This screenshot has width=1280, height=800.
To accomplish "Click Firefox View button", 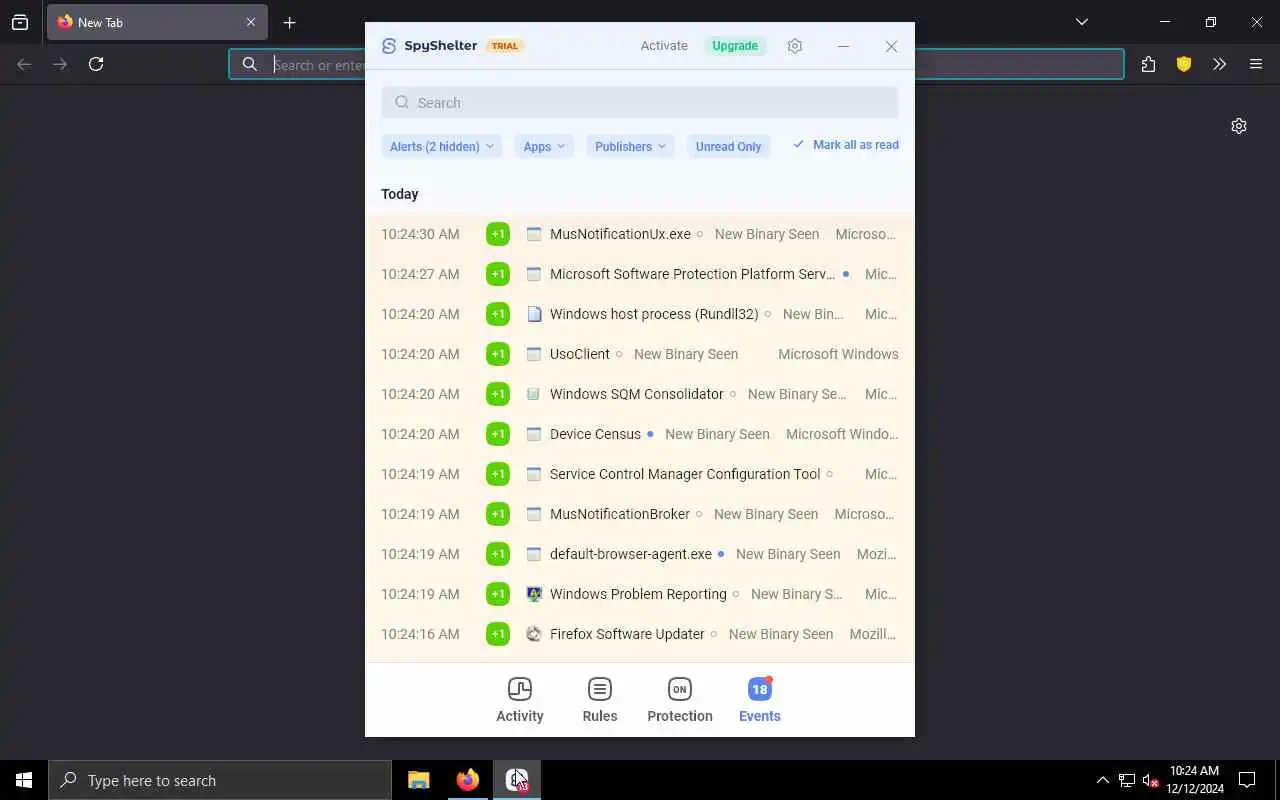I will tap(20, 22).
